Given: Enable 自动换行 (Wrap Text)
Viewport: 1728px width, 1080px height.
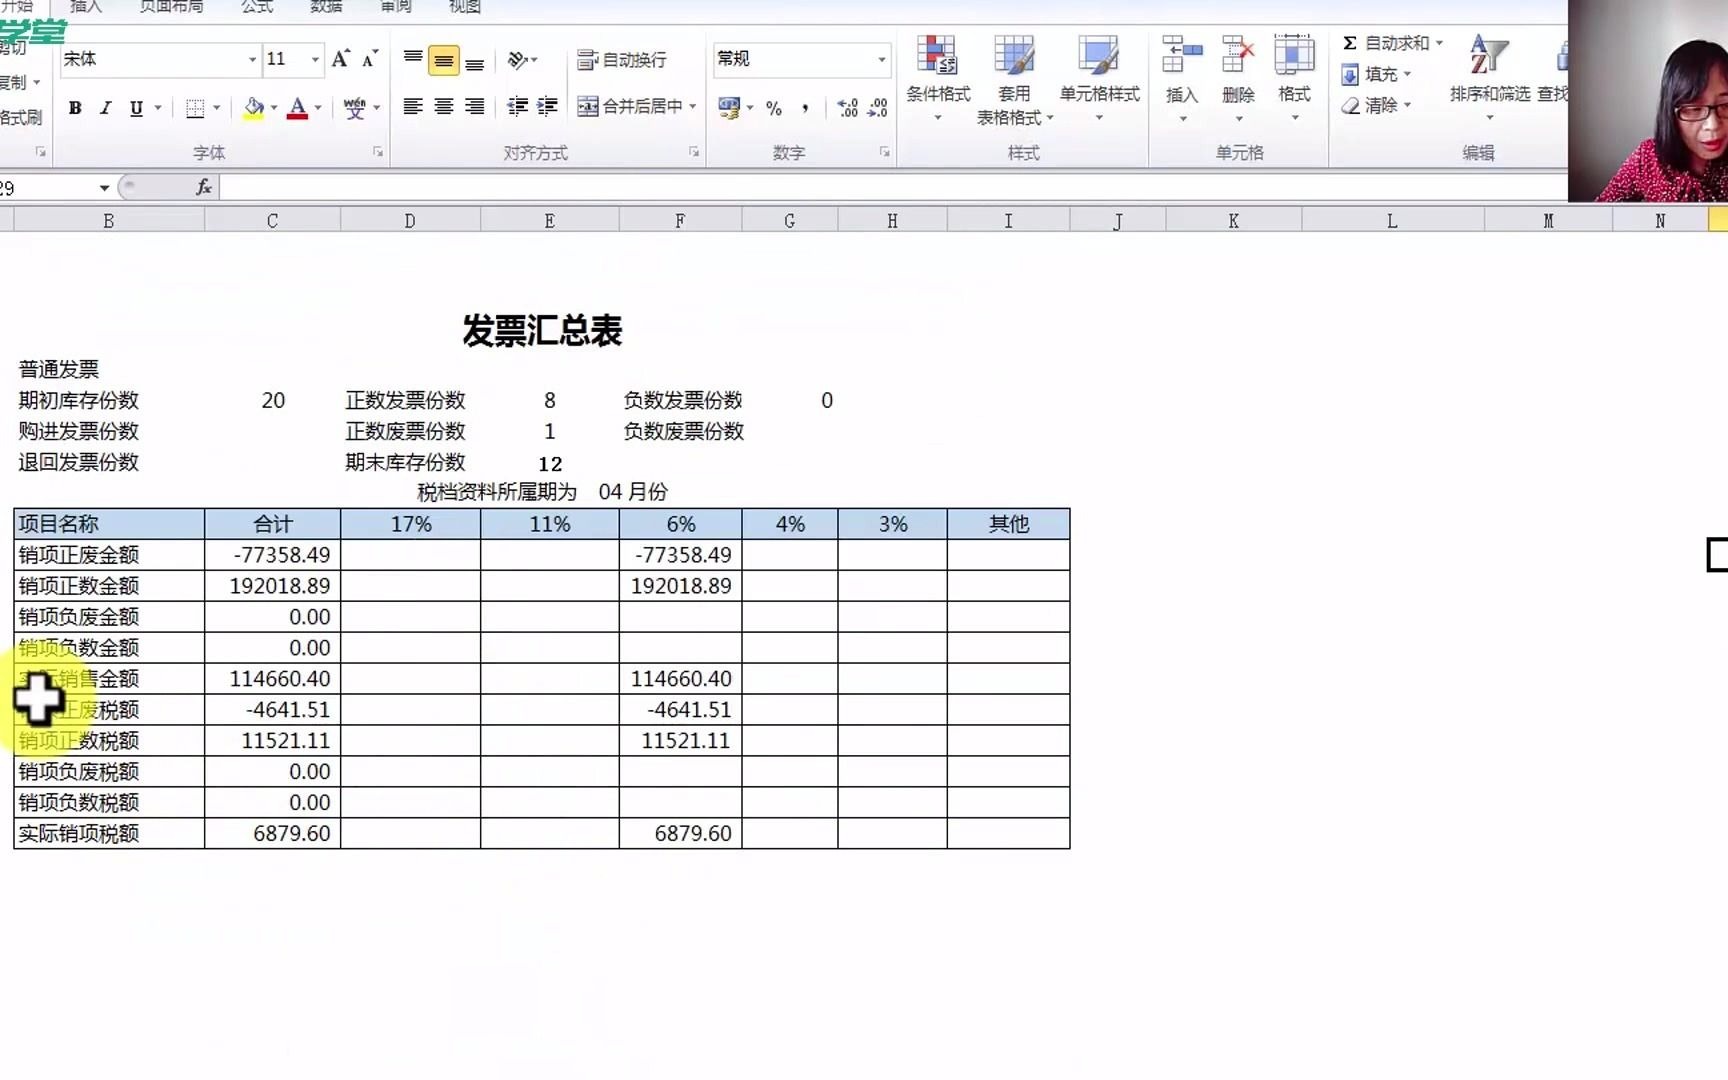Looking at the screenshot, I should coord(622,60).
